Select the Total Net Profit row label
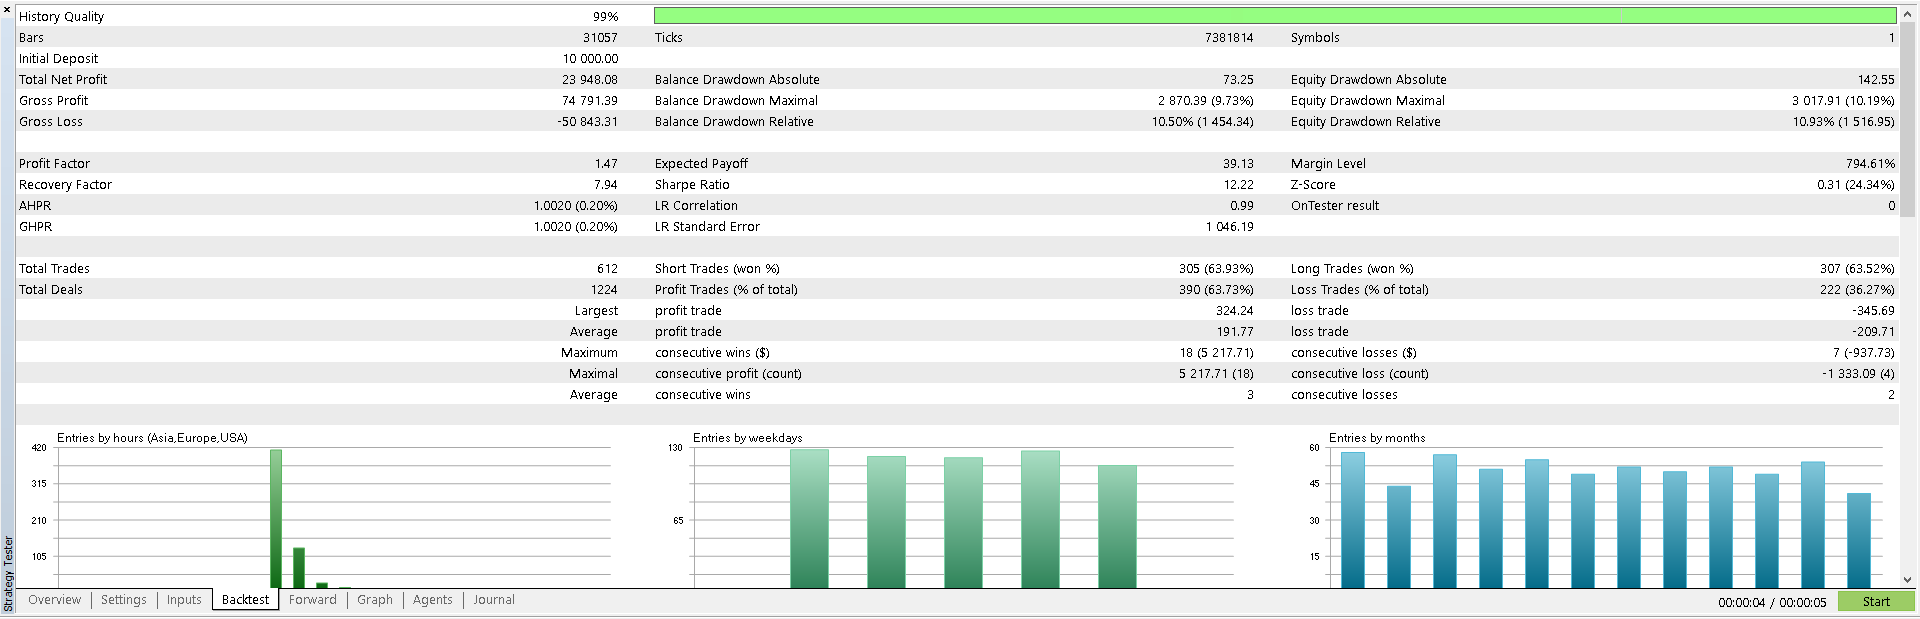 63,80
